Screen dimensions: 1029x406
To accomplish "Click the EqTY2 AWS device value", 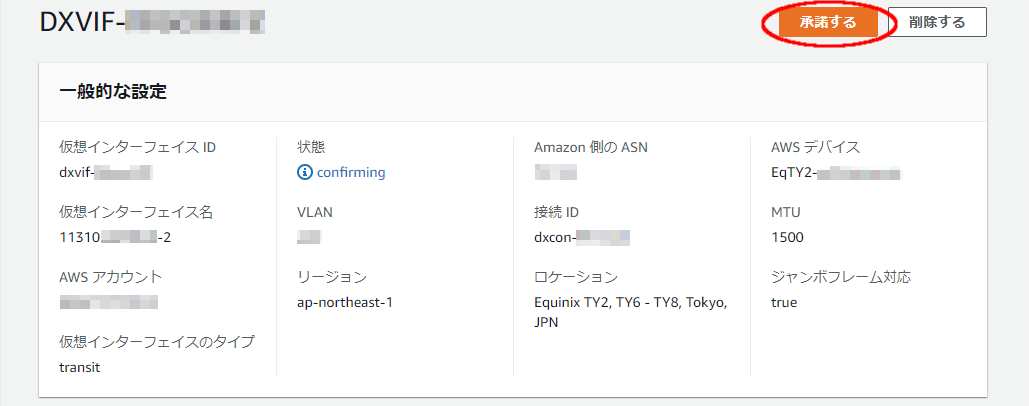I will tap(836, 172).
